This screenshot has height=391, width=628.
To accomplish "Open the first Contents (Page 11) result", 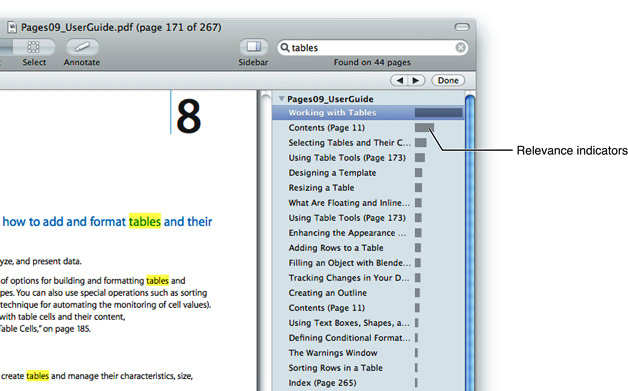I will pyautogui.click(x=368, y=128).
